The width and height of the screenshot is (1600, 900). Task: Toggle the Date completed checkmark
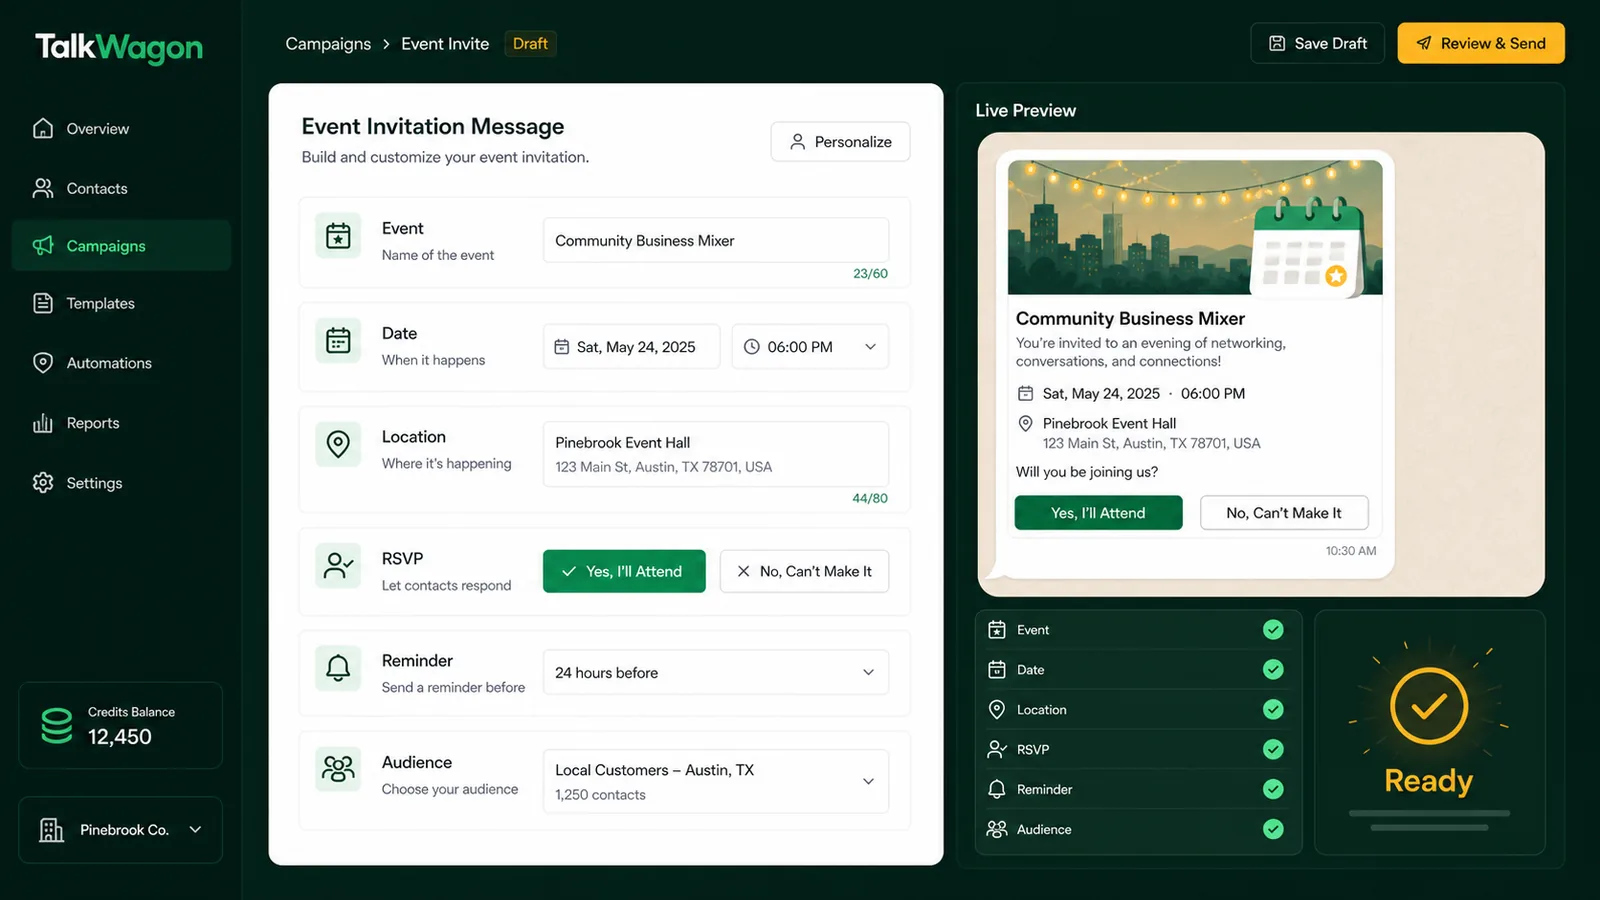(1273, 669)
